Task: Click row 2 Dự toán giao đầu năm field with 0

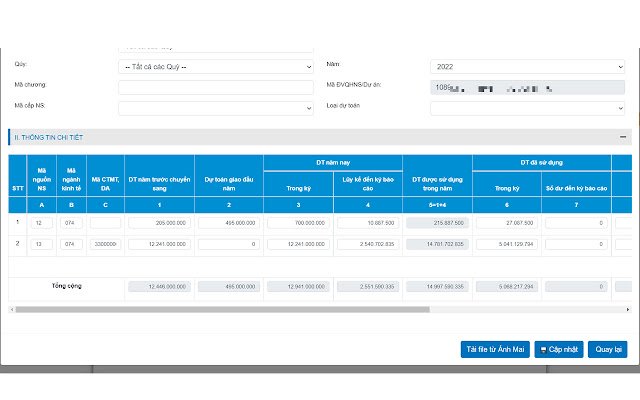Action: coord(229,244)
